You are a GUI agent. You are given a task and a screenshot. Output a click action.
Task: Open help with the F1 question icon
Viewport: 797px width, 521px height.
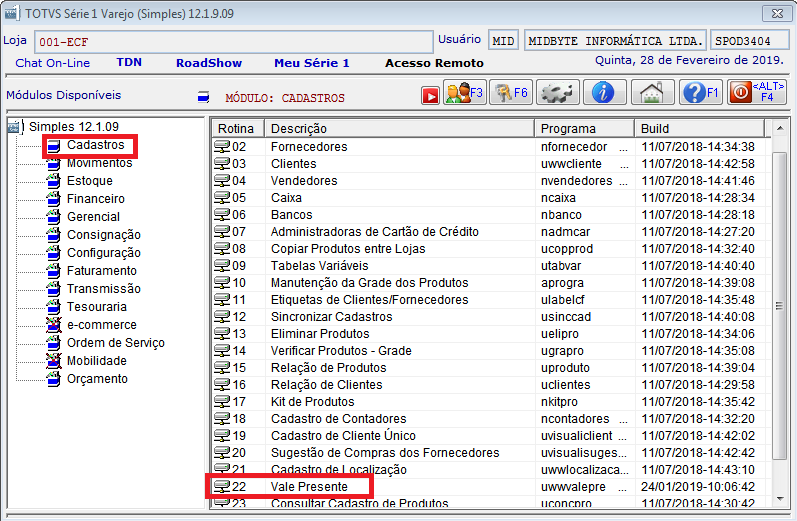[701, 93]
